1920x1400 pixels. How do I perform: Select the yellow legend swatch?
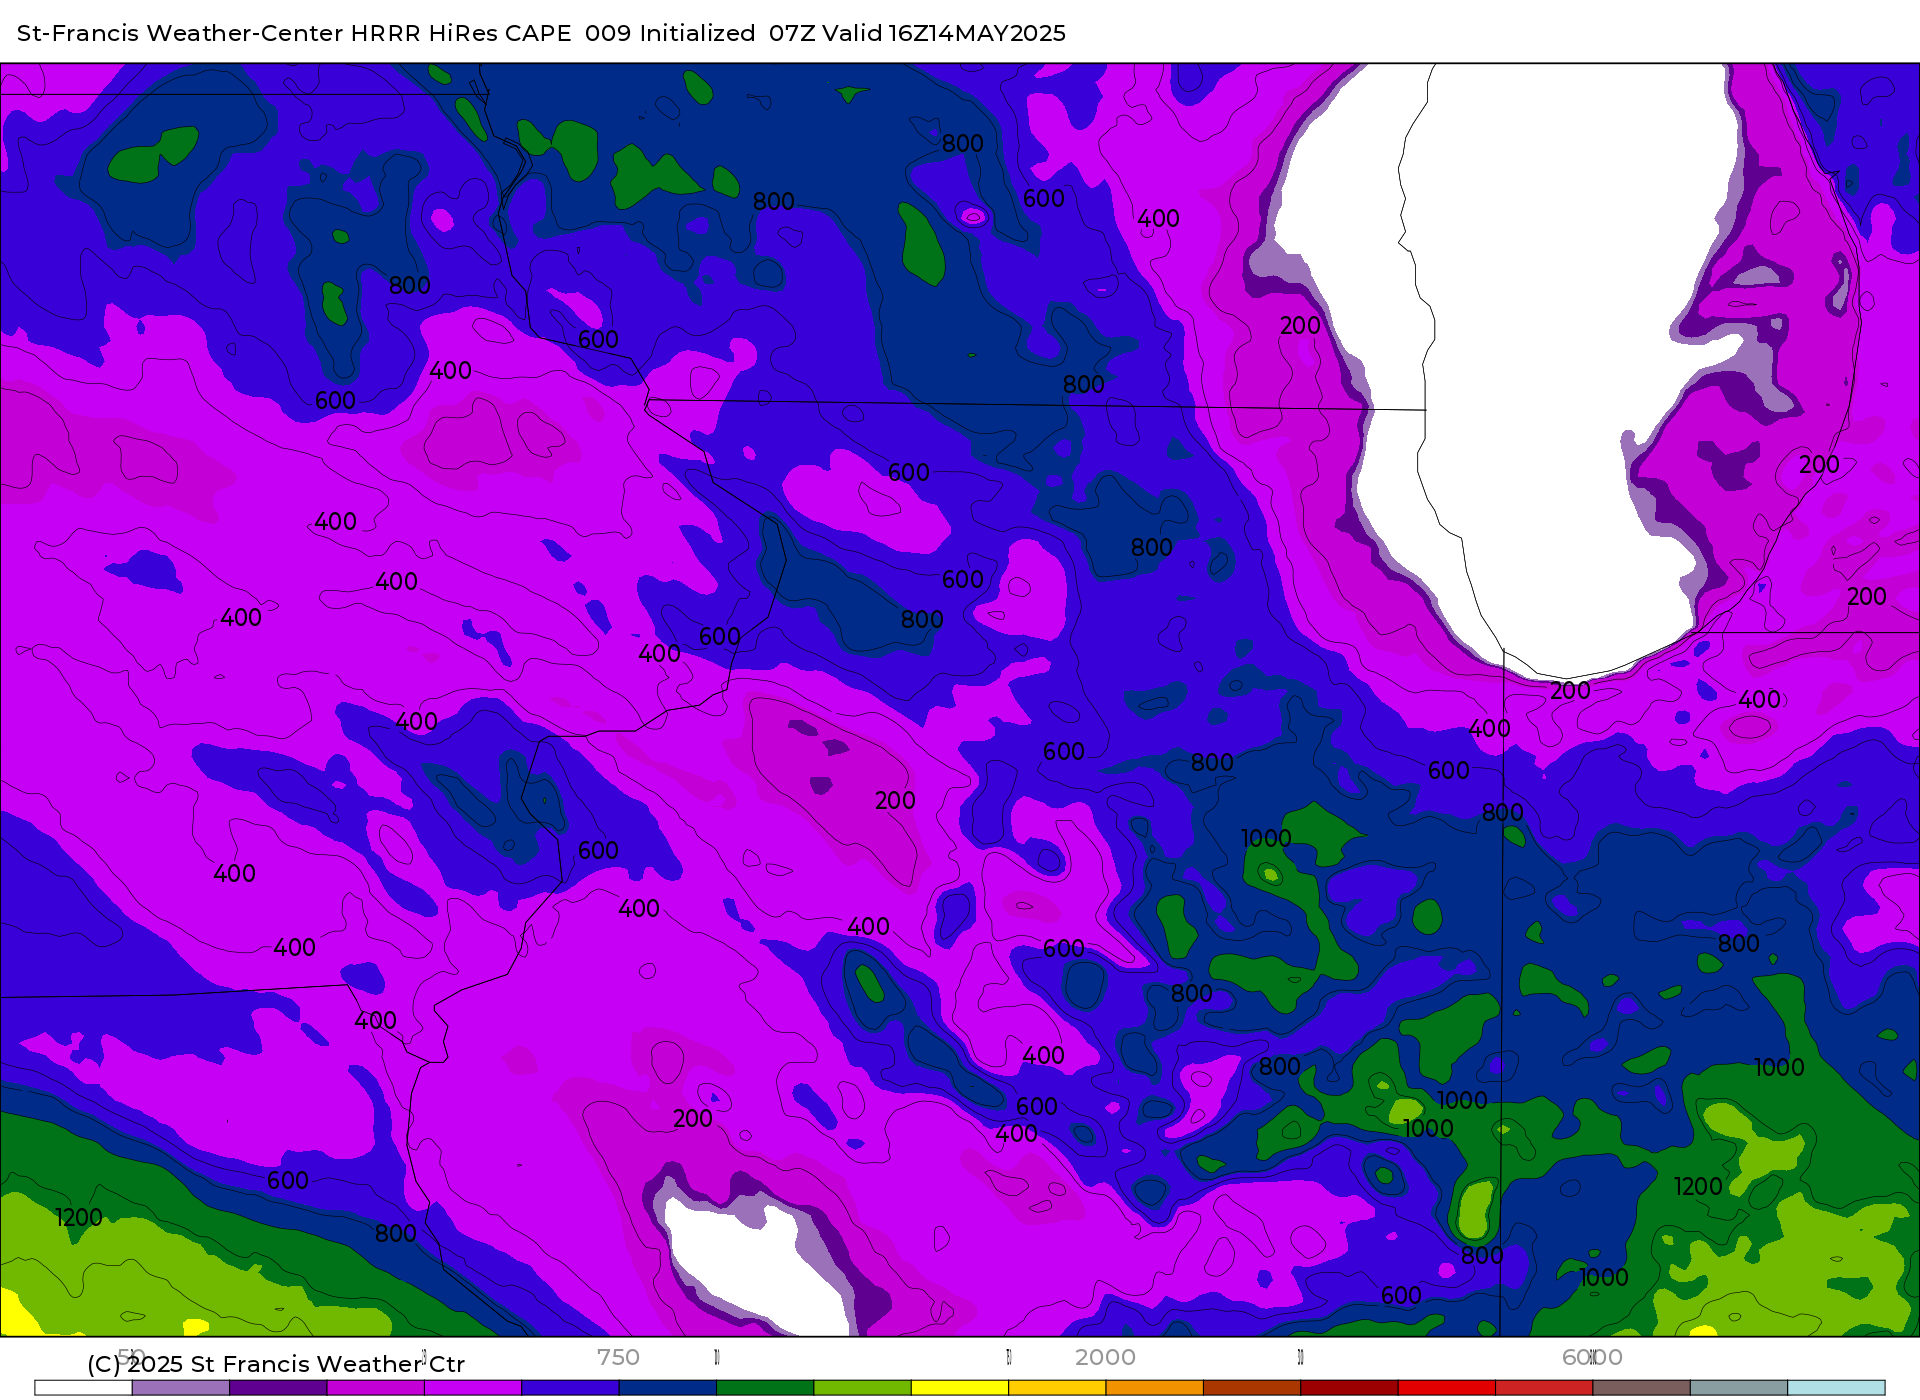[959, 1388]
